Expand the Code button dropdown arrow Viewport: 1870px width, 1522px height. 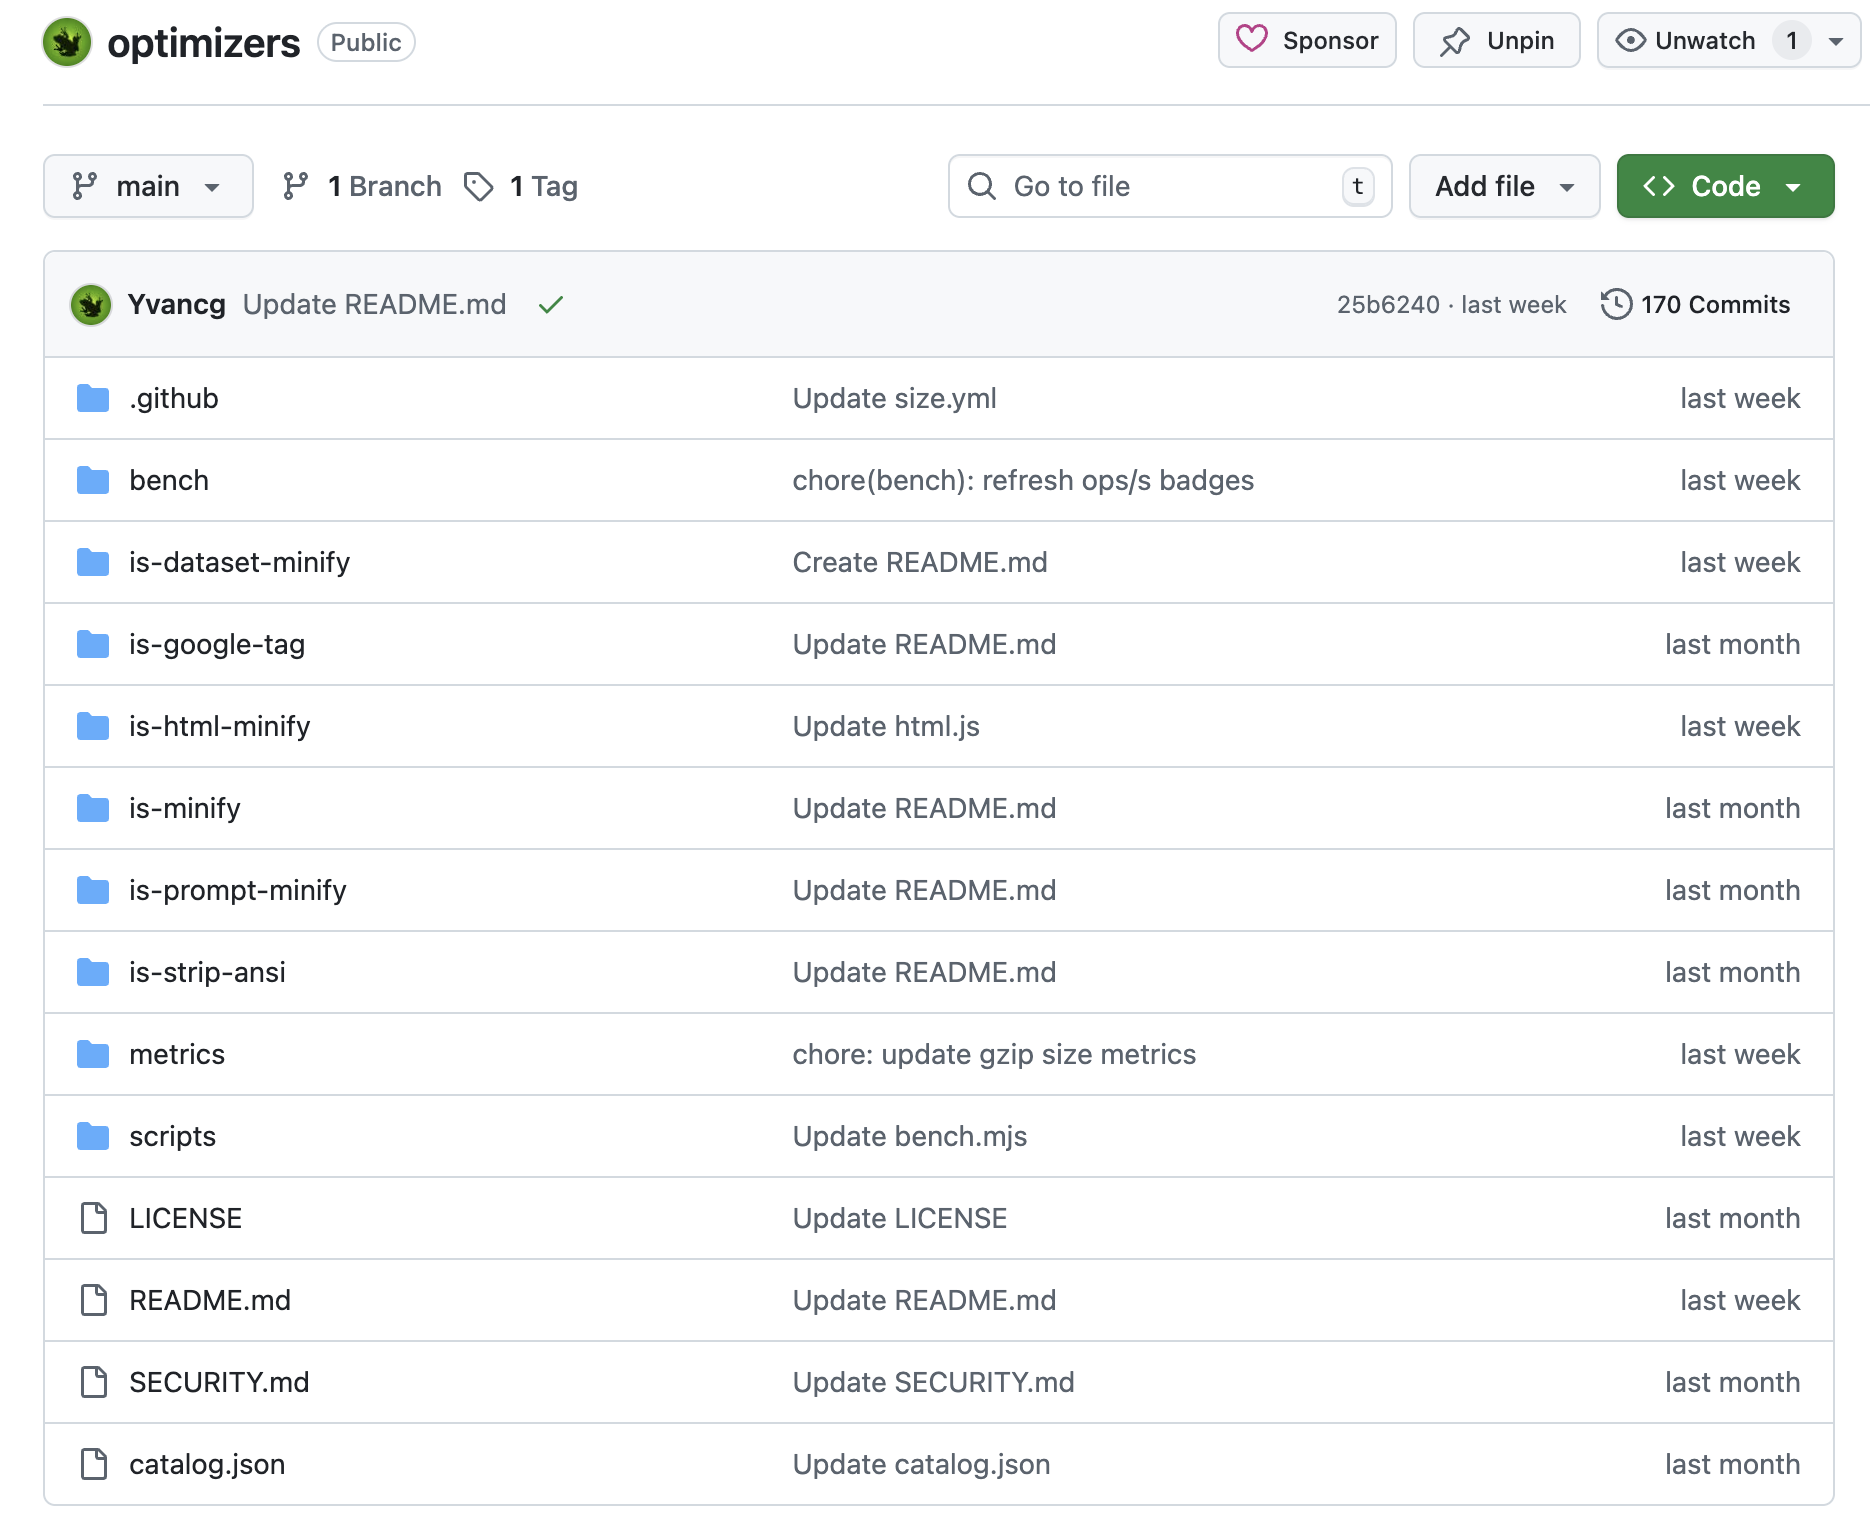click(x=1794, y=186)
